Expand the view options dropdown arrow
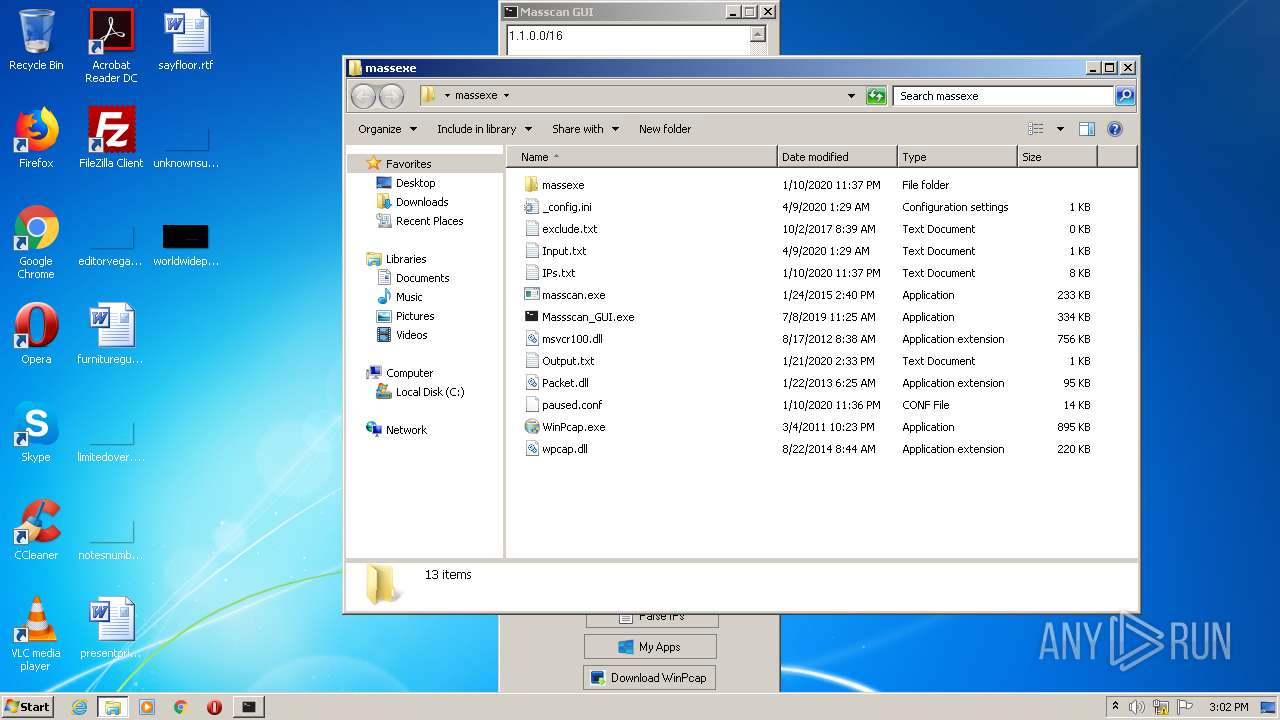Viewport: 1280px width, 720px height. click(x=1060, y=129)
